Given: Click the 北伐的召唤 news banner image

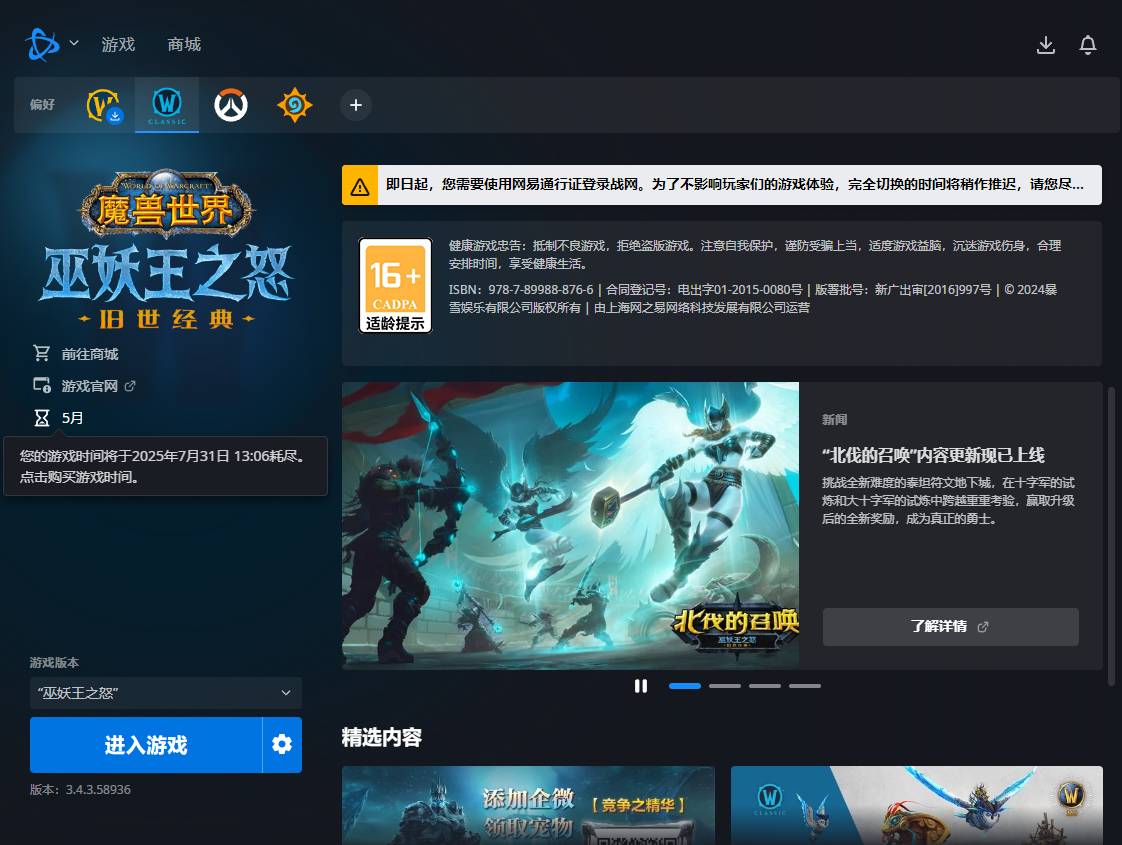Looking at the screenshot, I should click(570, 525).
